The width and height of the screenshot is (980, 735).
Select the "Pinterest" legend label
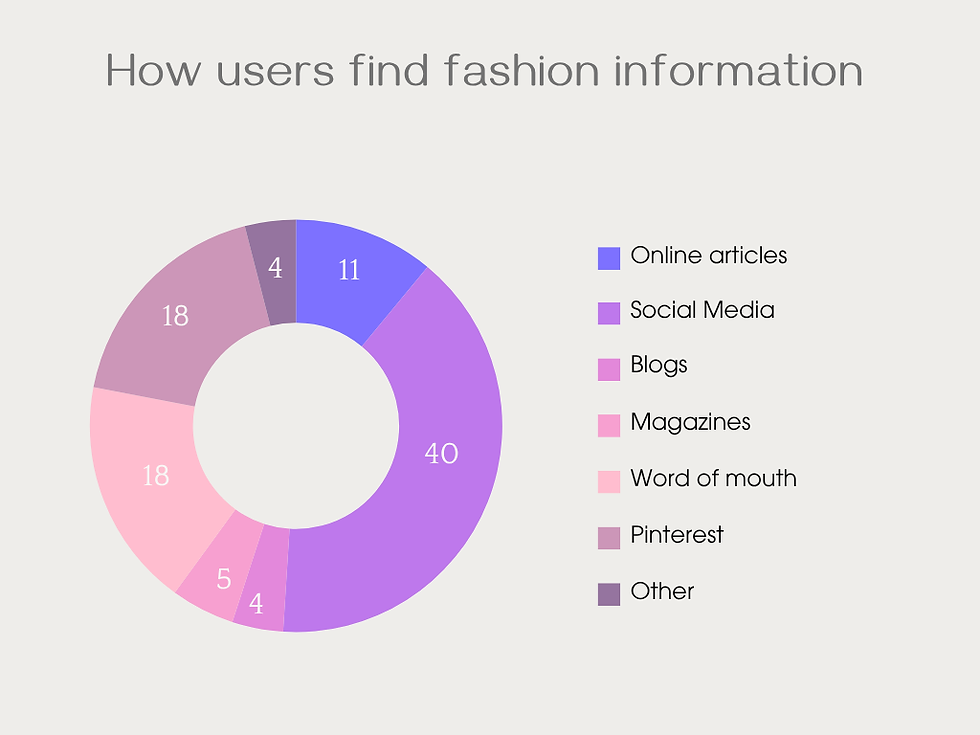pyautogui.click(x=676, y=535)
